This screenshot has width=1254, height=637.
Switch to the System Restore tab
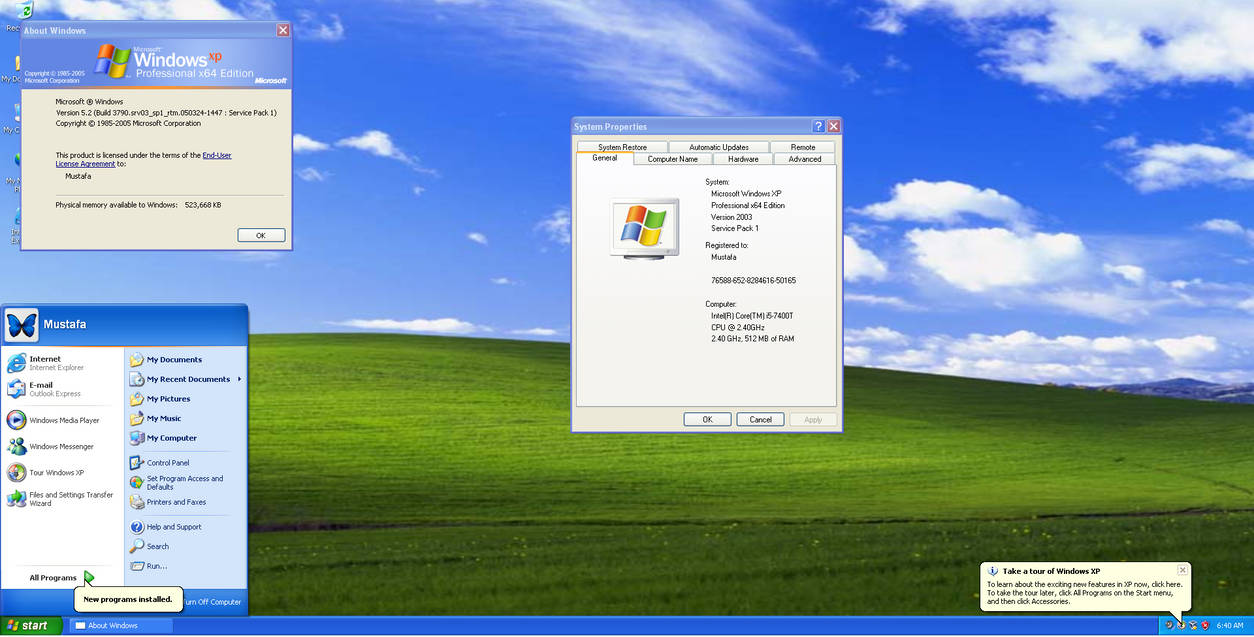tap(621, 146)
